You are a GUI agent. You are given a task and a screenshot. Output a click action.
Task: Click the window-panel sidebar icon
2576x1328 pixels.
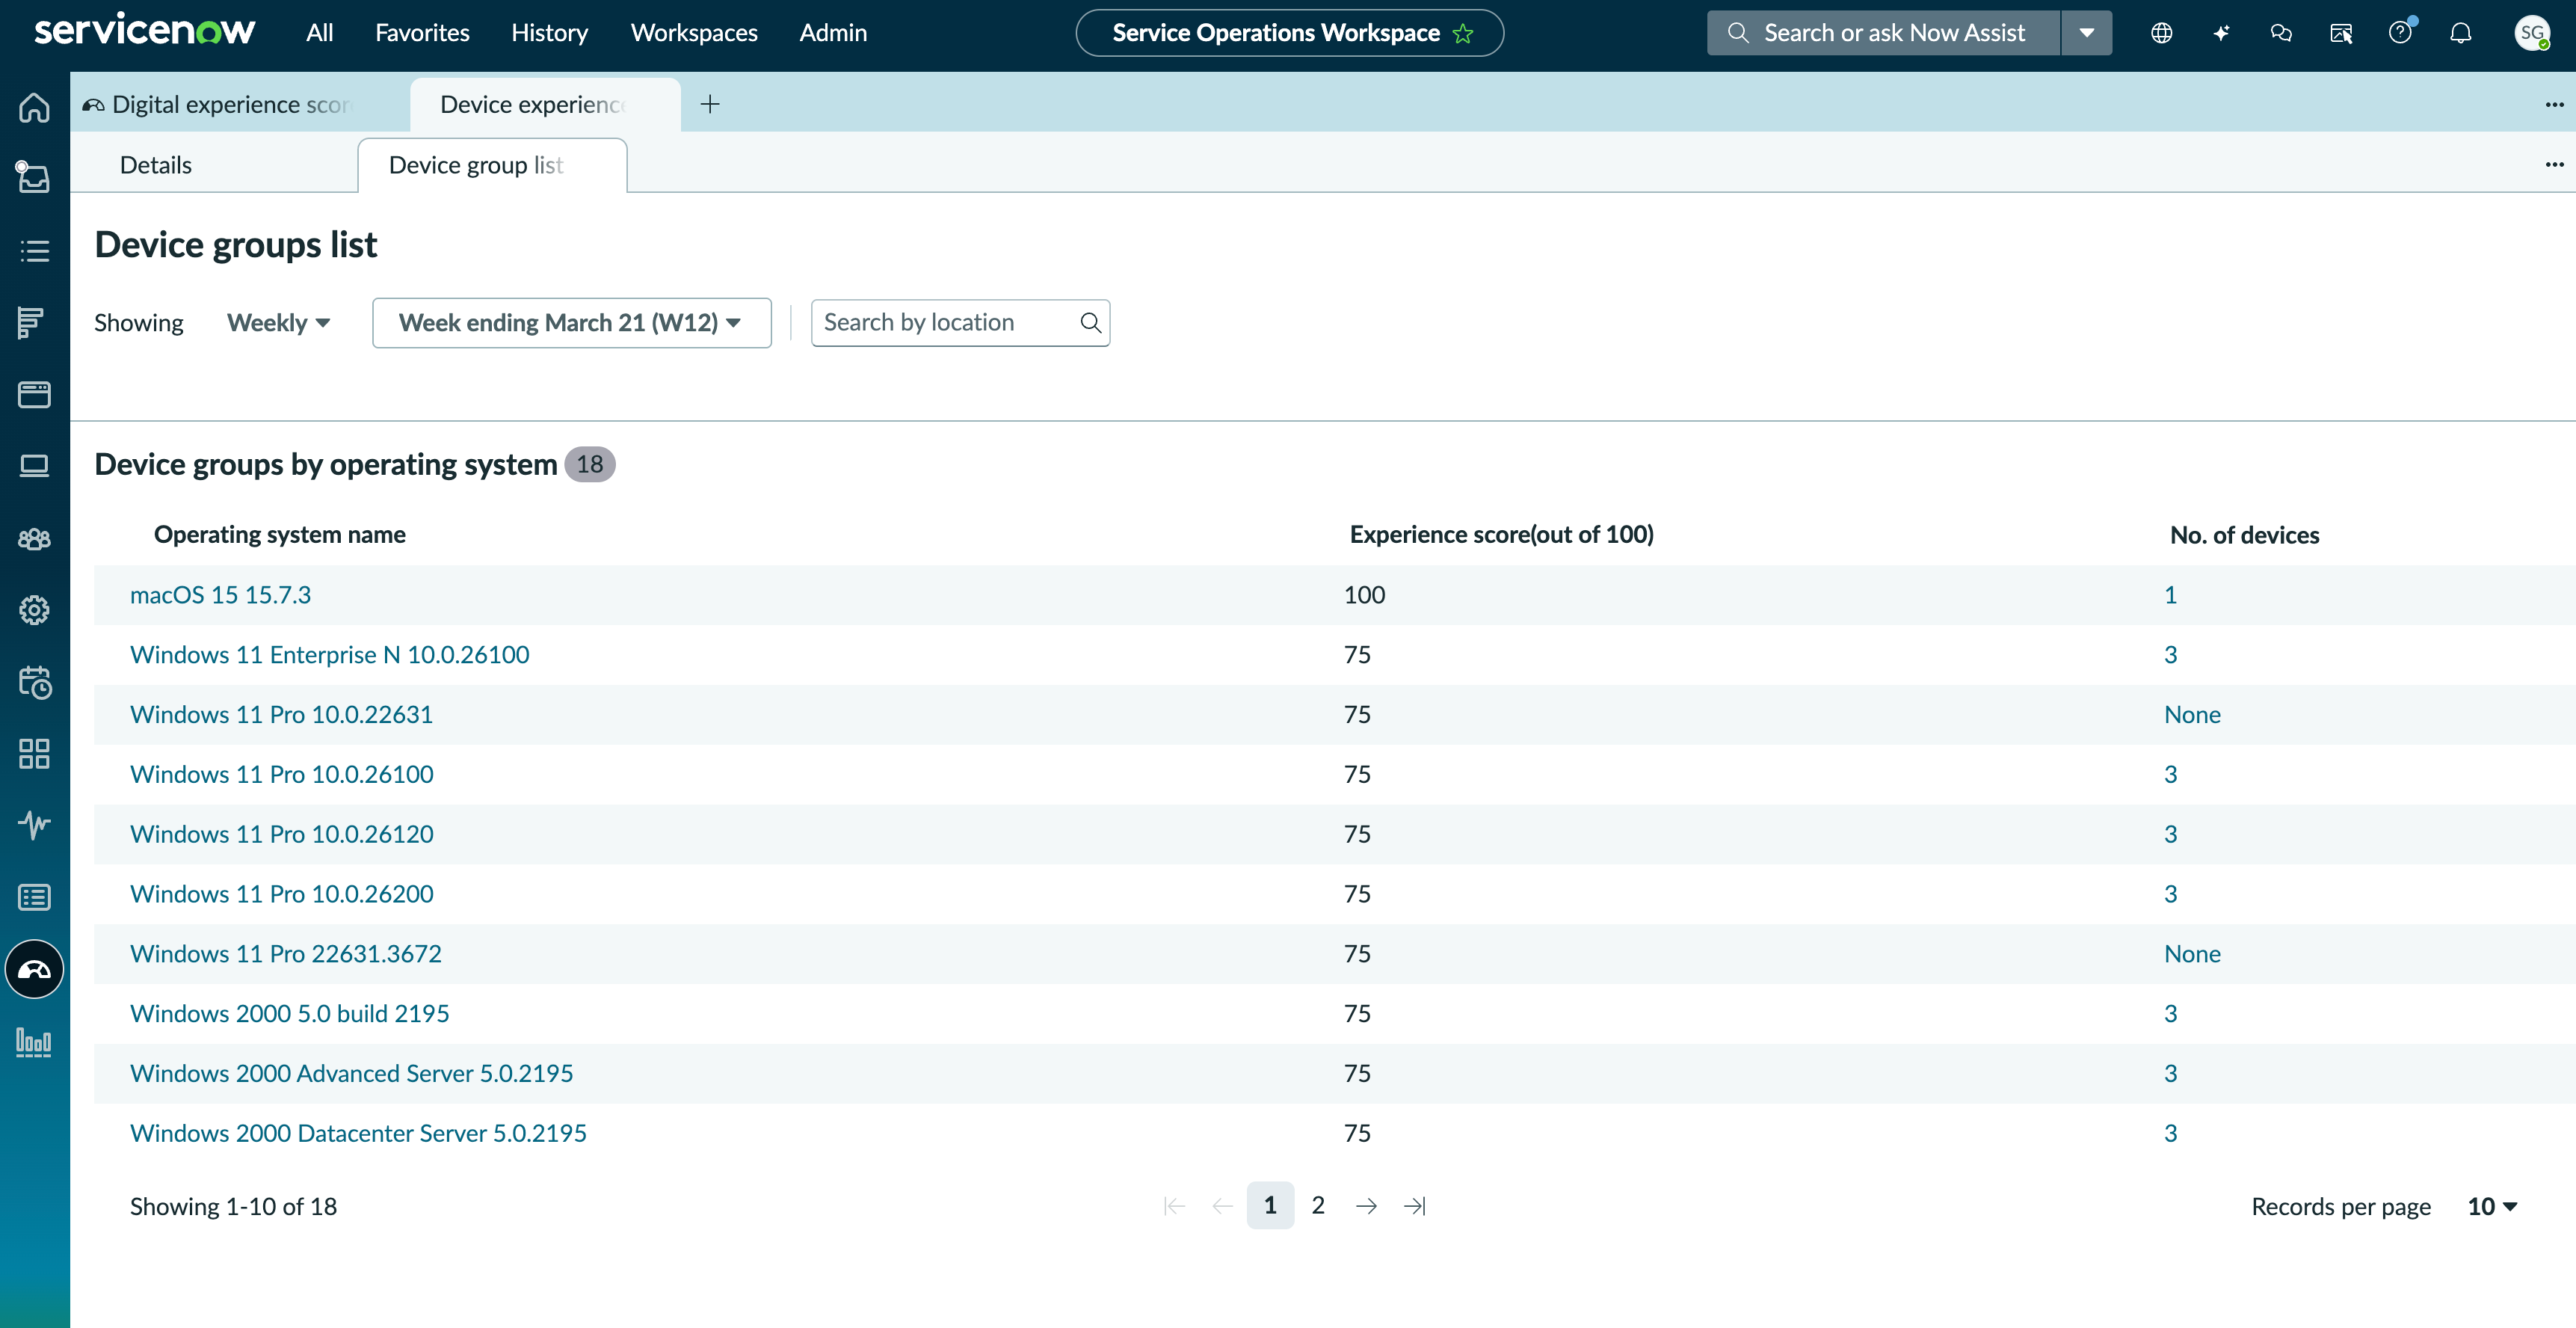tap(34, 394)
